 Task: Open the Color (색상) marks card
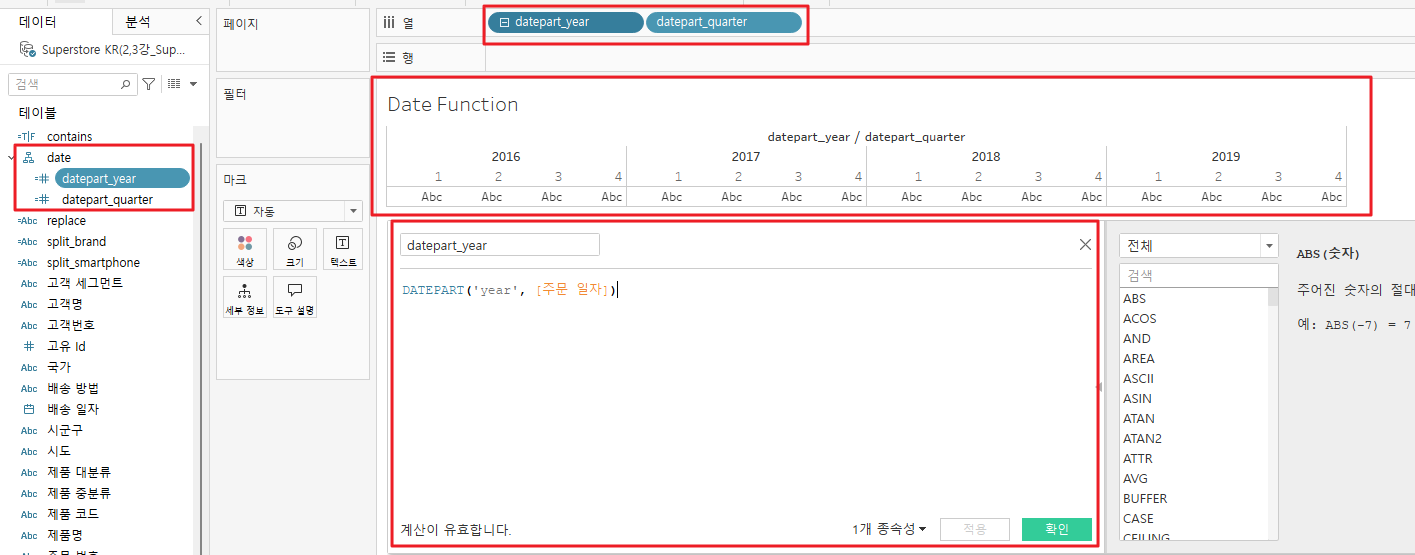coord(245,249)
